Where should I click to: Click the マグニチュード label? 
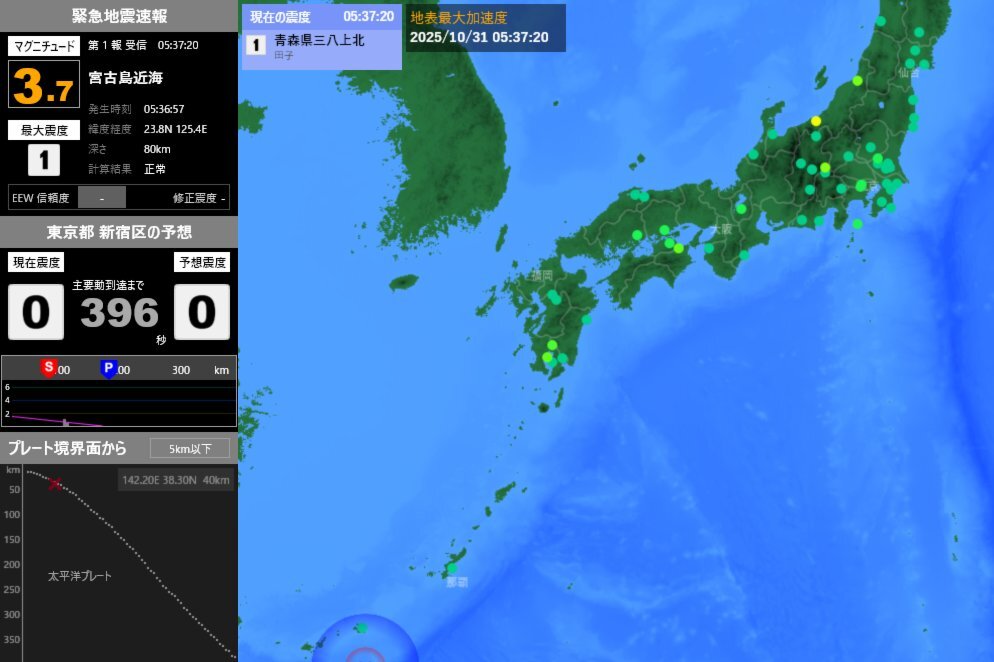[x=44, y=46]
